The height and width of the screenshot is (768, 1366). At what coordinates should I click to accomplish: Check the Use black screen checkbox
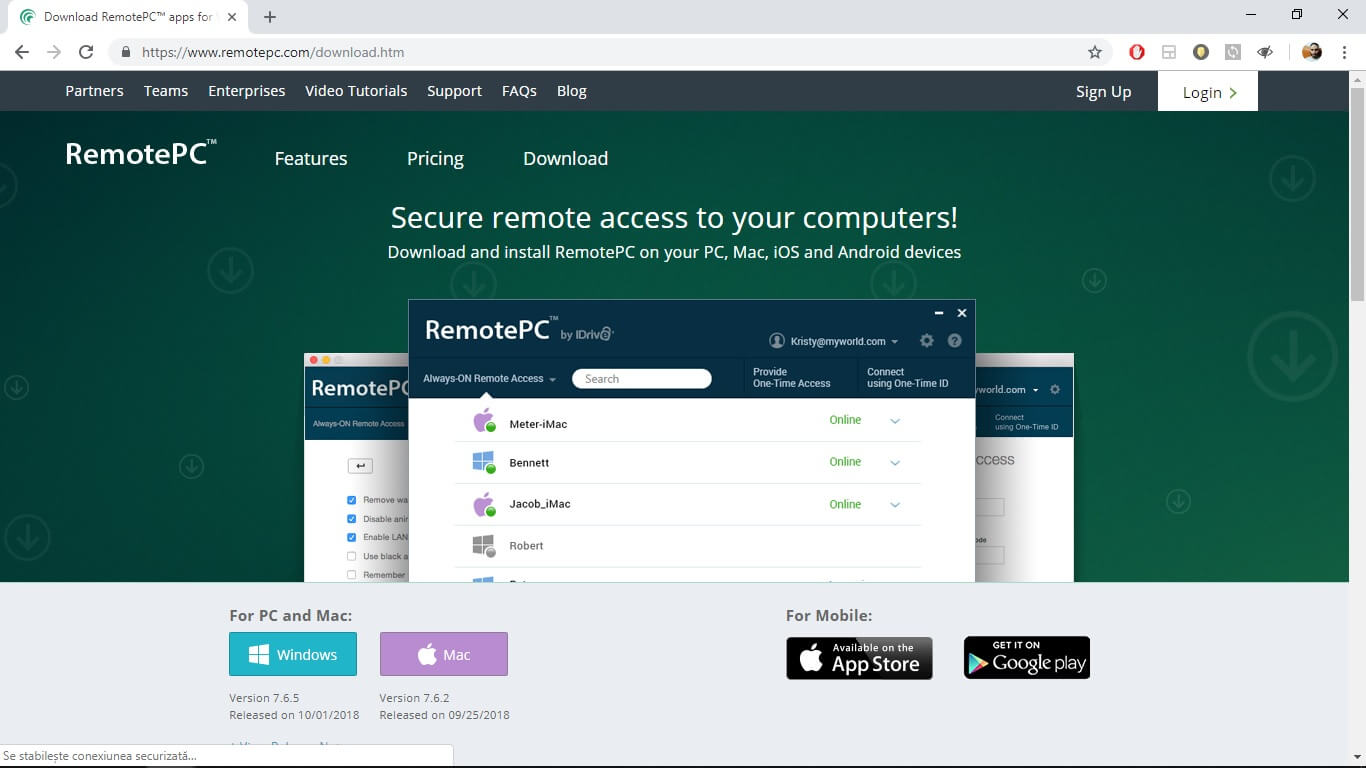351,556
